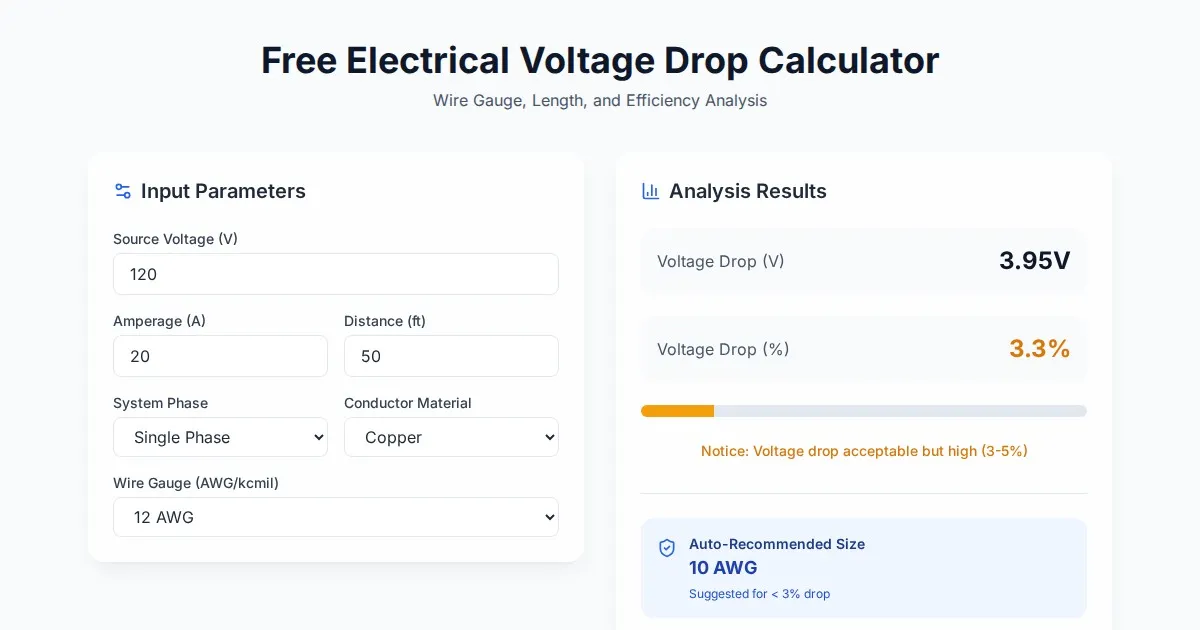Click the Auto-Recommended Size label
The height and width of the screenshot is (630, 1200).
[x=777, y=544]
